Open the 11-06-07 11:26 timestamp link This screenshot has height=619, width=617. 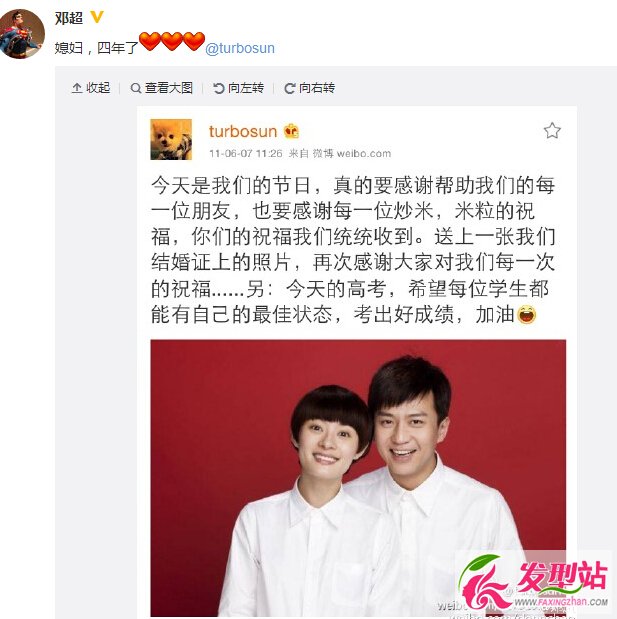[x=246, y=153]
